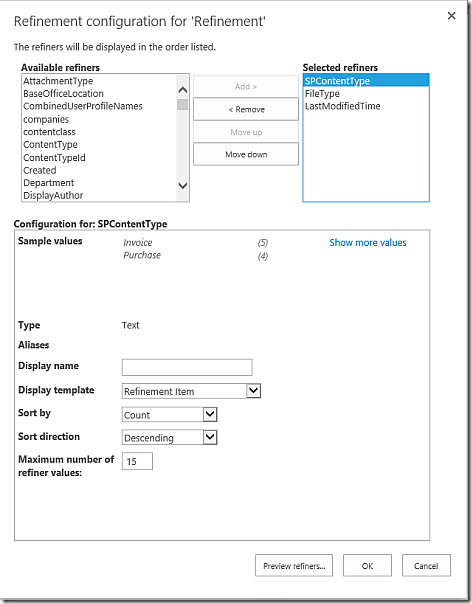Open the Display template dropdown

point(191,391)
